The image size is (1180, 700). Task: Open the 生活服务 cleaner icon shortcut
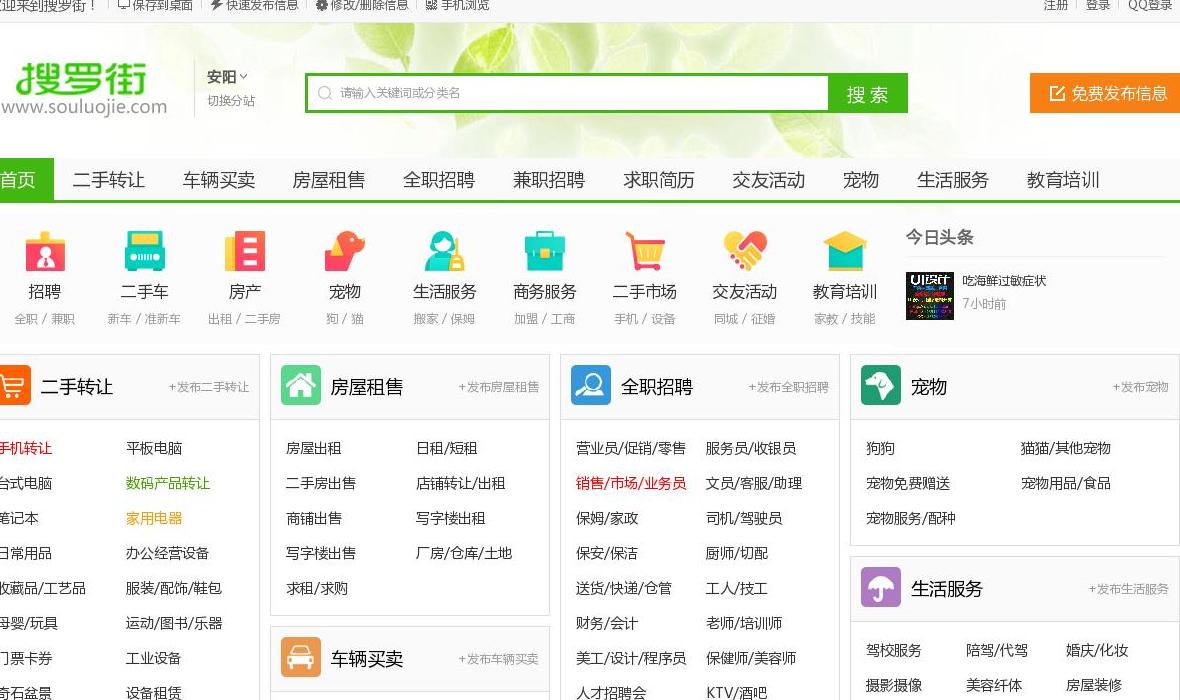tap(445, 251)
